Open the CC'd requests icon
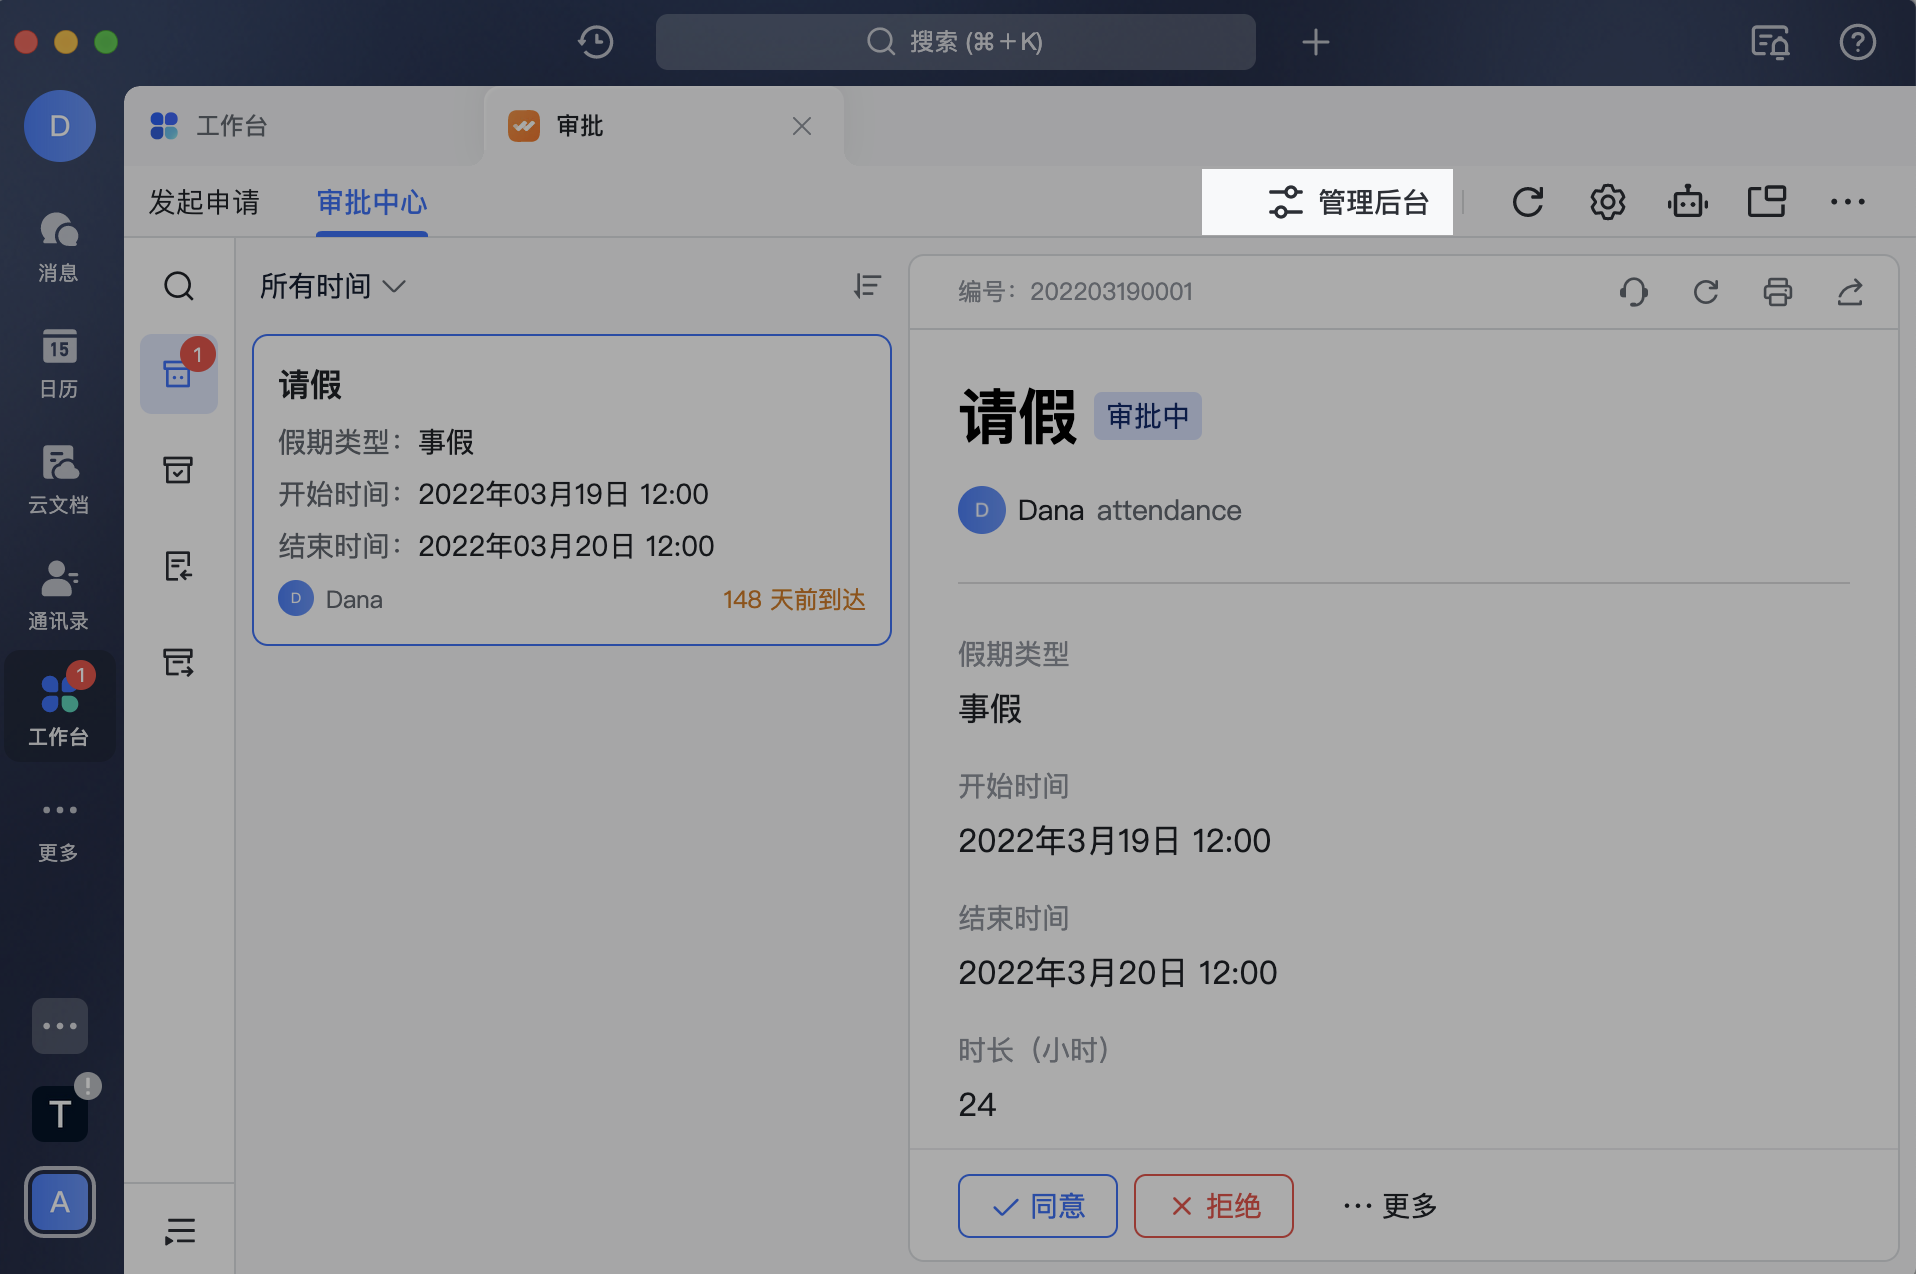This screenshot has height=1274, width=1916. (179, 662)
